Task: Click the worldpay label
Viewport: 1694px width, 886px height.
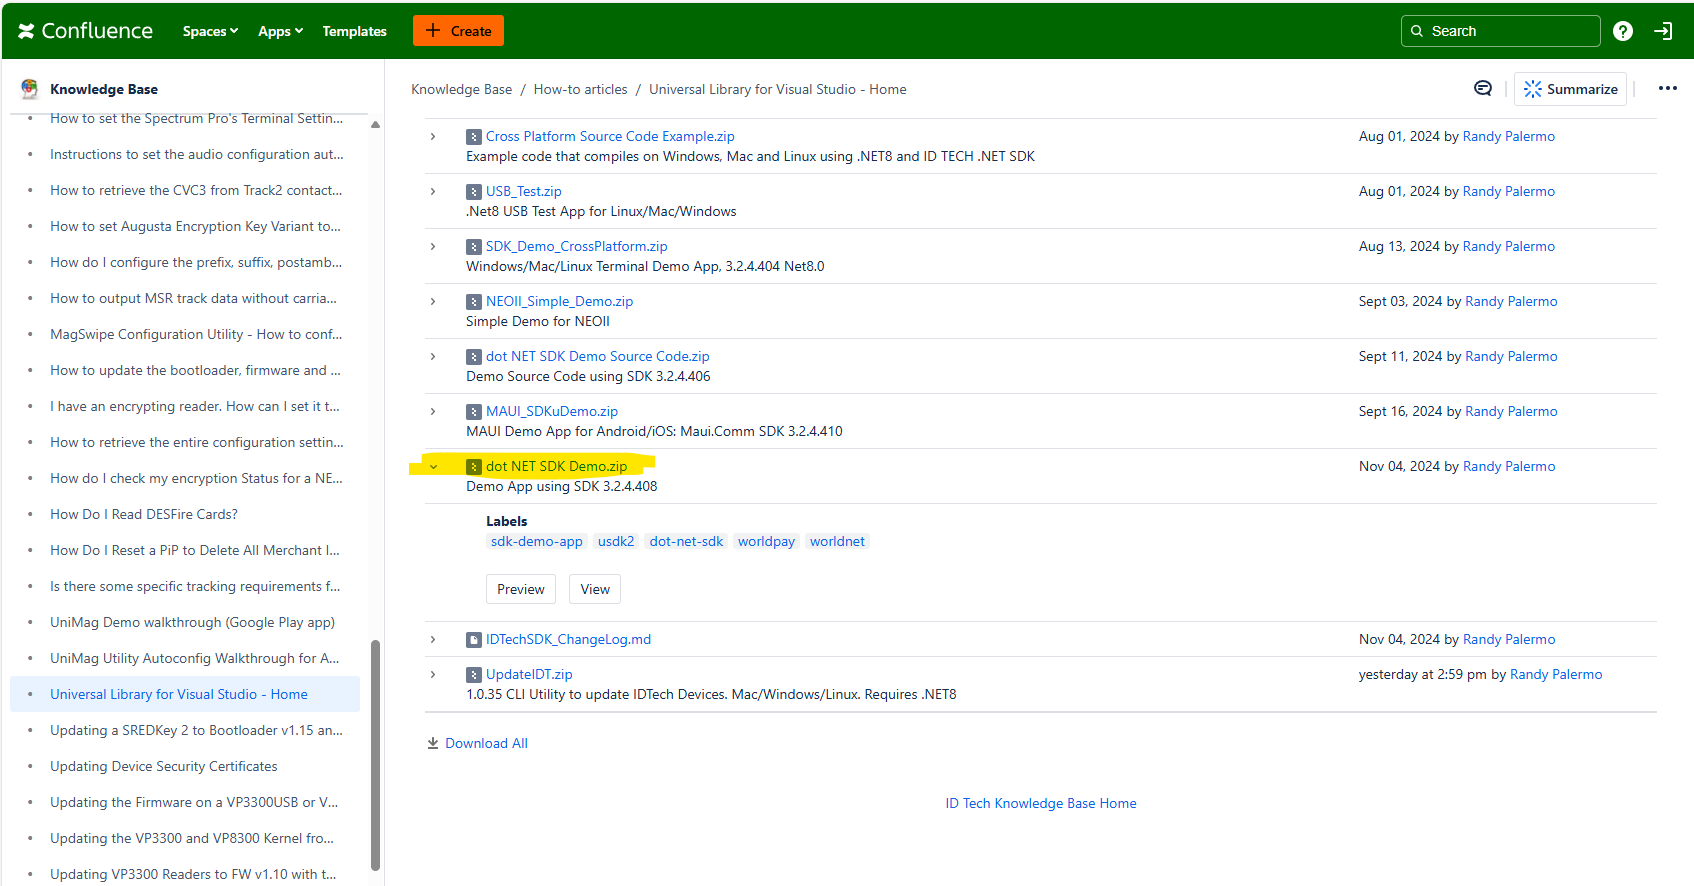Action: 766,541
